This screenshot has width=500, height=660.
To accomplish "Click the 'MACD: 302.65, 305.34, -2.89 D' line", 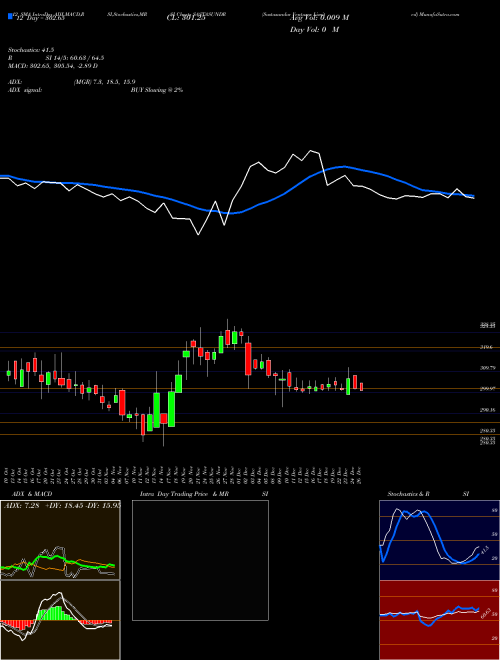I will click(x=53, y=66).
